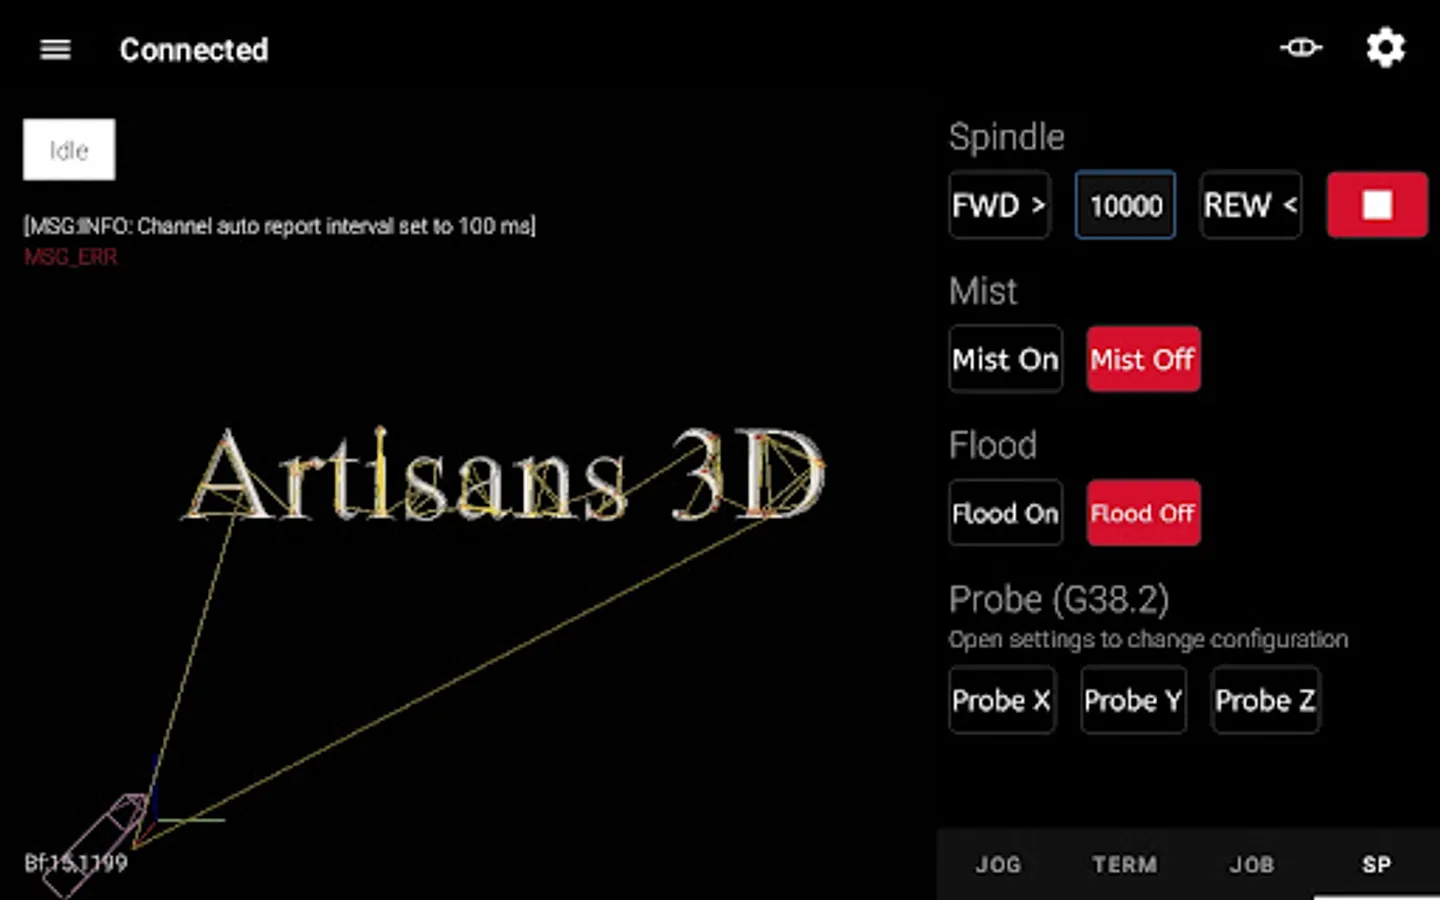
Task: Enable Flood coolant
Action: pos(1005,513)
